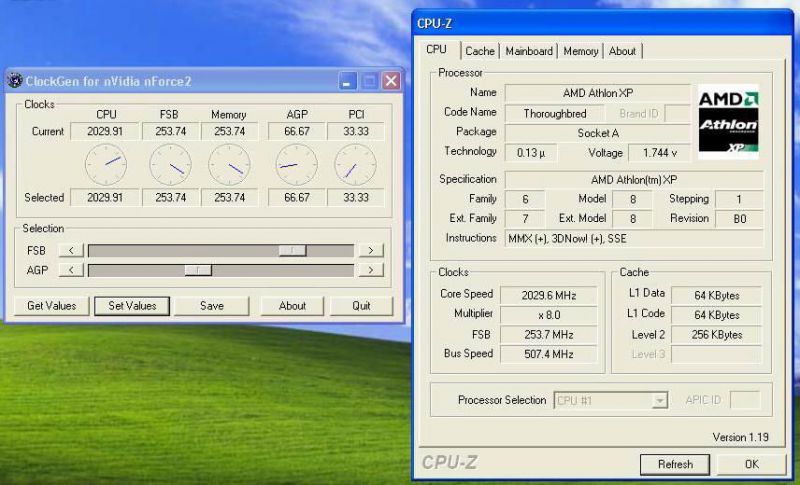This screenshot has height=485, width=800.
Task: Click the Current AGP value field
Action: [297, 131]
